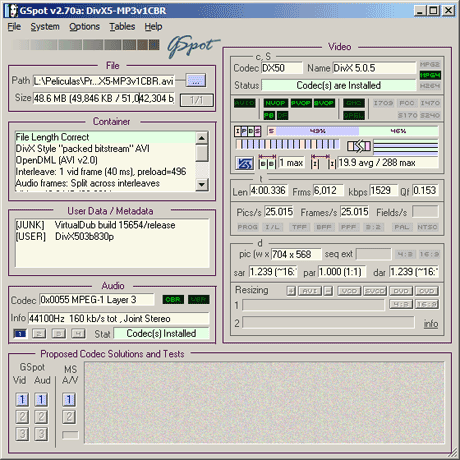Select the 'Interleave: 1 vid frame' row
This screenshot has height=460, width=460.
point(105,172)
